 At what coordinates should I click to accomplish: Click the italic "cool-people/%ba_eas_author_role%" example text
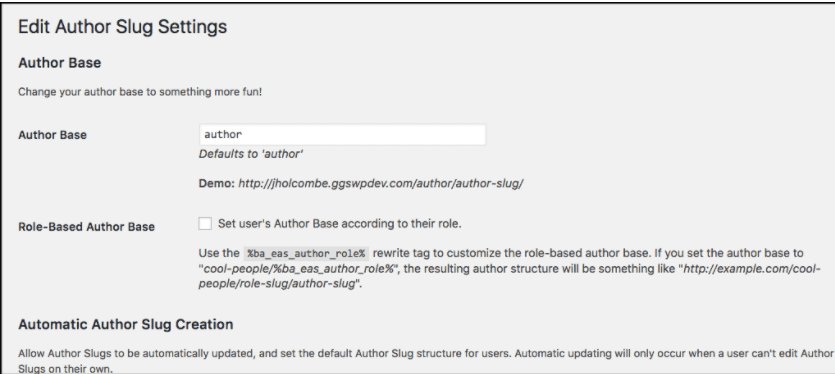(299, 269)
